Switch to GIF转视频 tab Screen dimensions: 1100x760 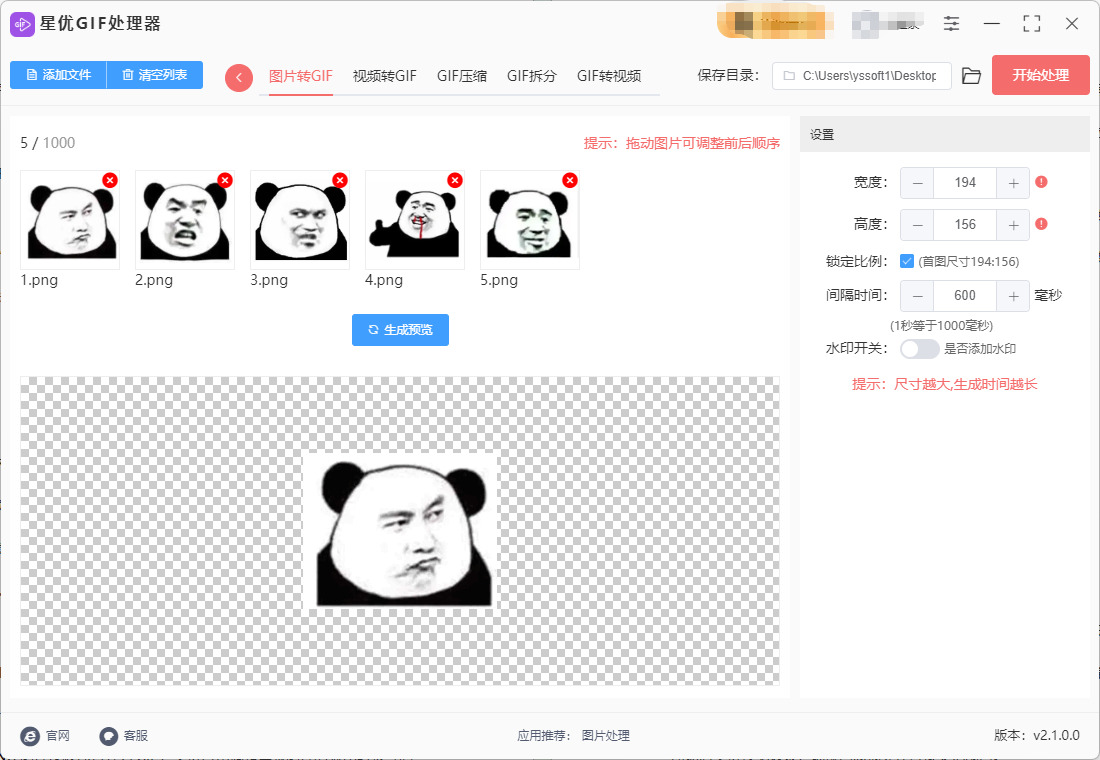coord(609,76)
